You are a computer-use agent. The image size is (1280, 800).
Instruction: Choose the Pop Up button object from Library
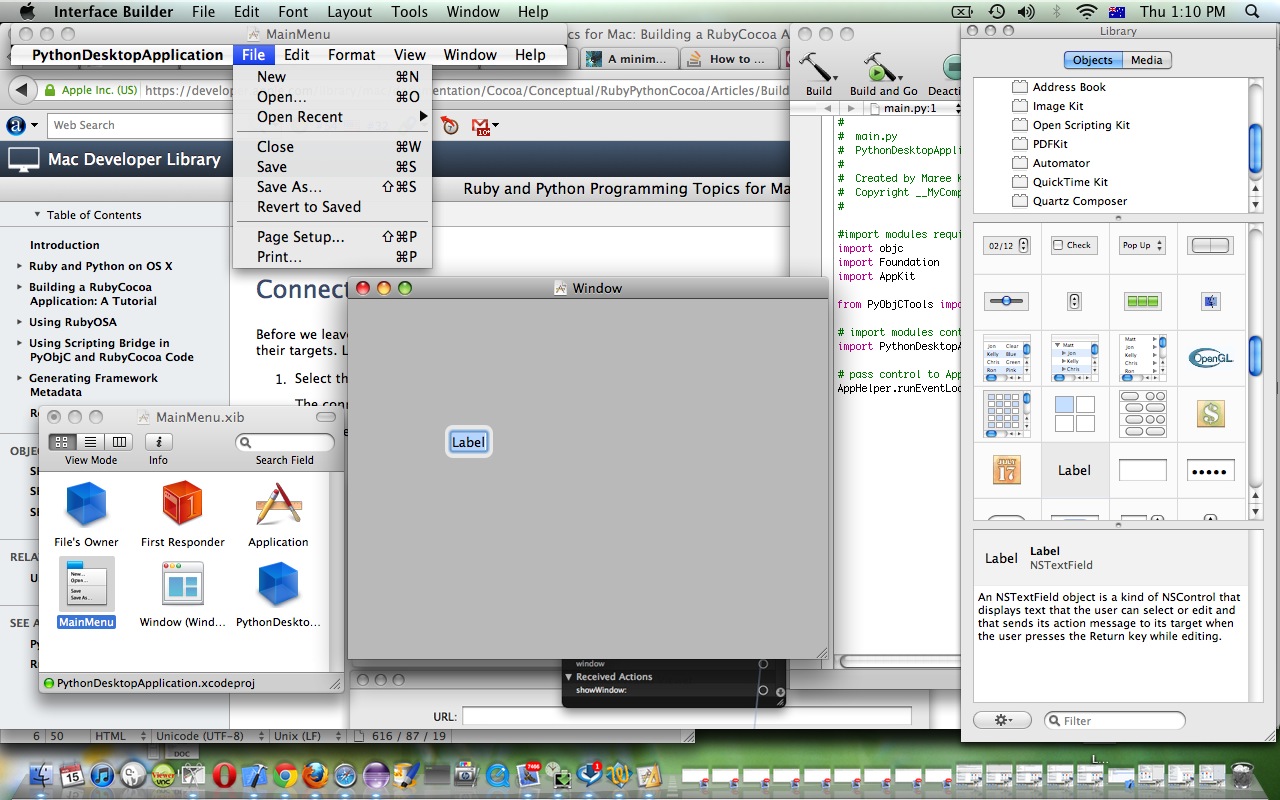(x=1141, y=244)
